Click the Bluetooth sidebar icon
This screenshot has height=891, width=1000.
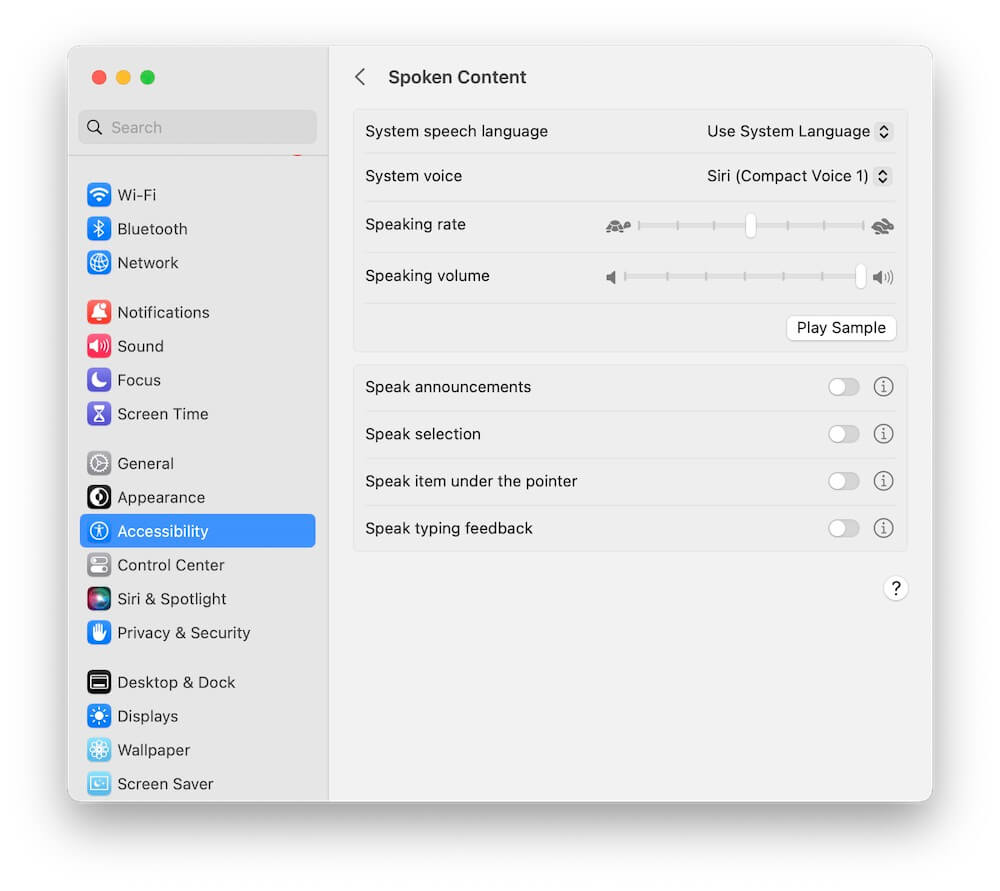coord(99,228)
